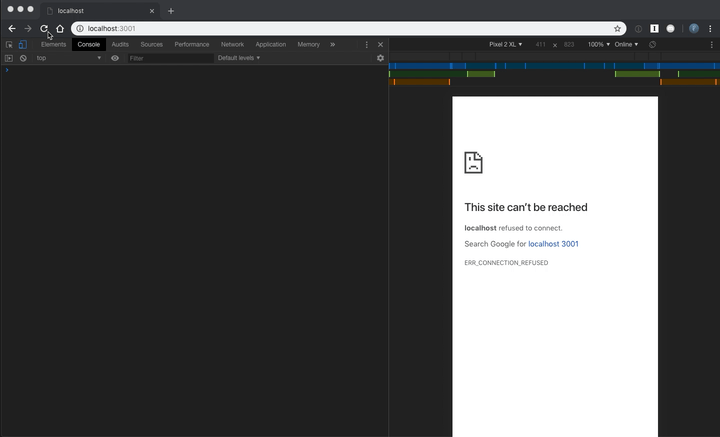Show the console sidebar
Image resolution: width=720 pixels, height=437 pixels.
click(9, 58)
